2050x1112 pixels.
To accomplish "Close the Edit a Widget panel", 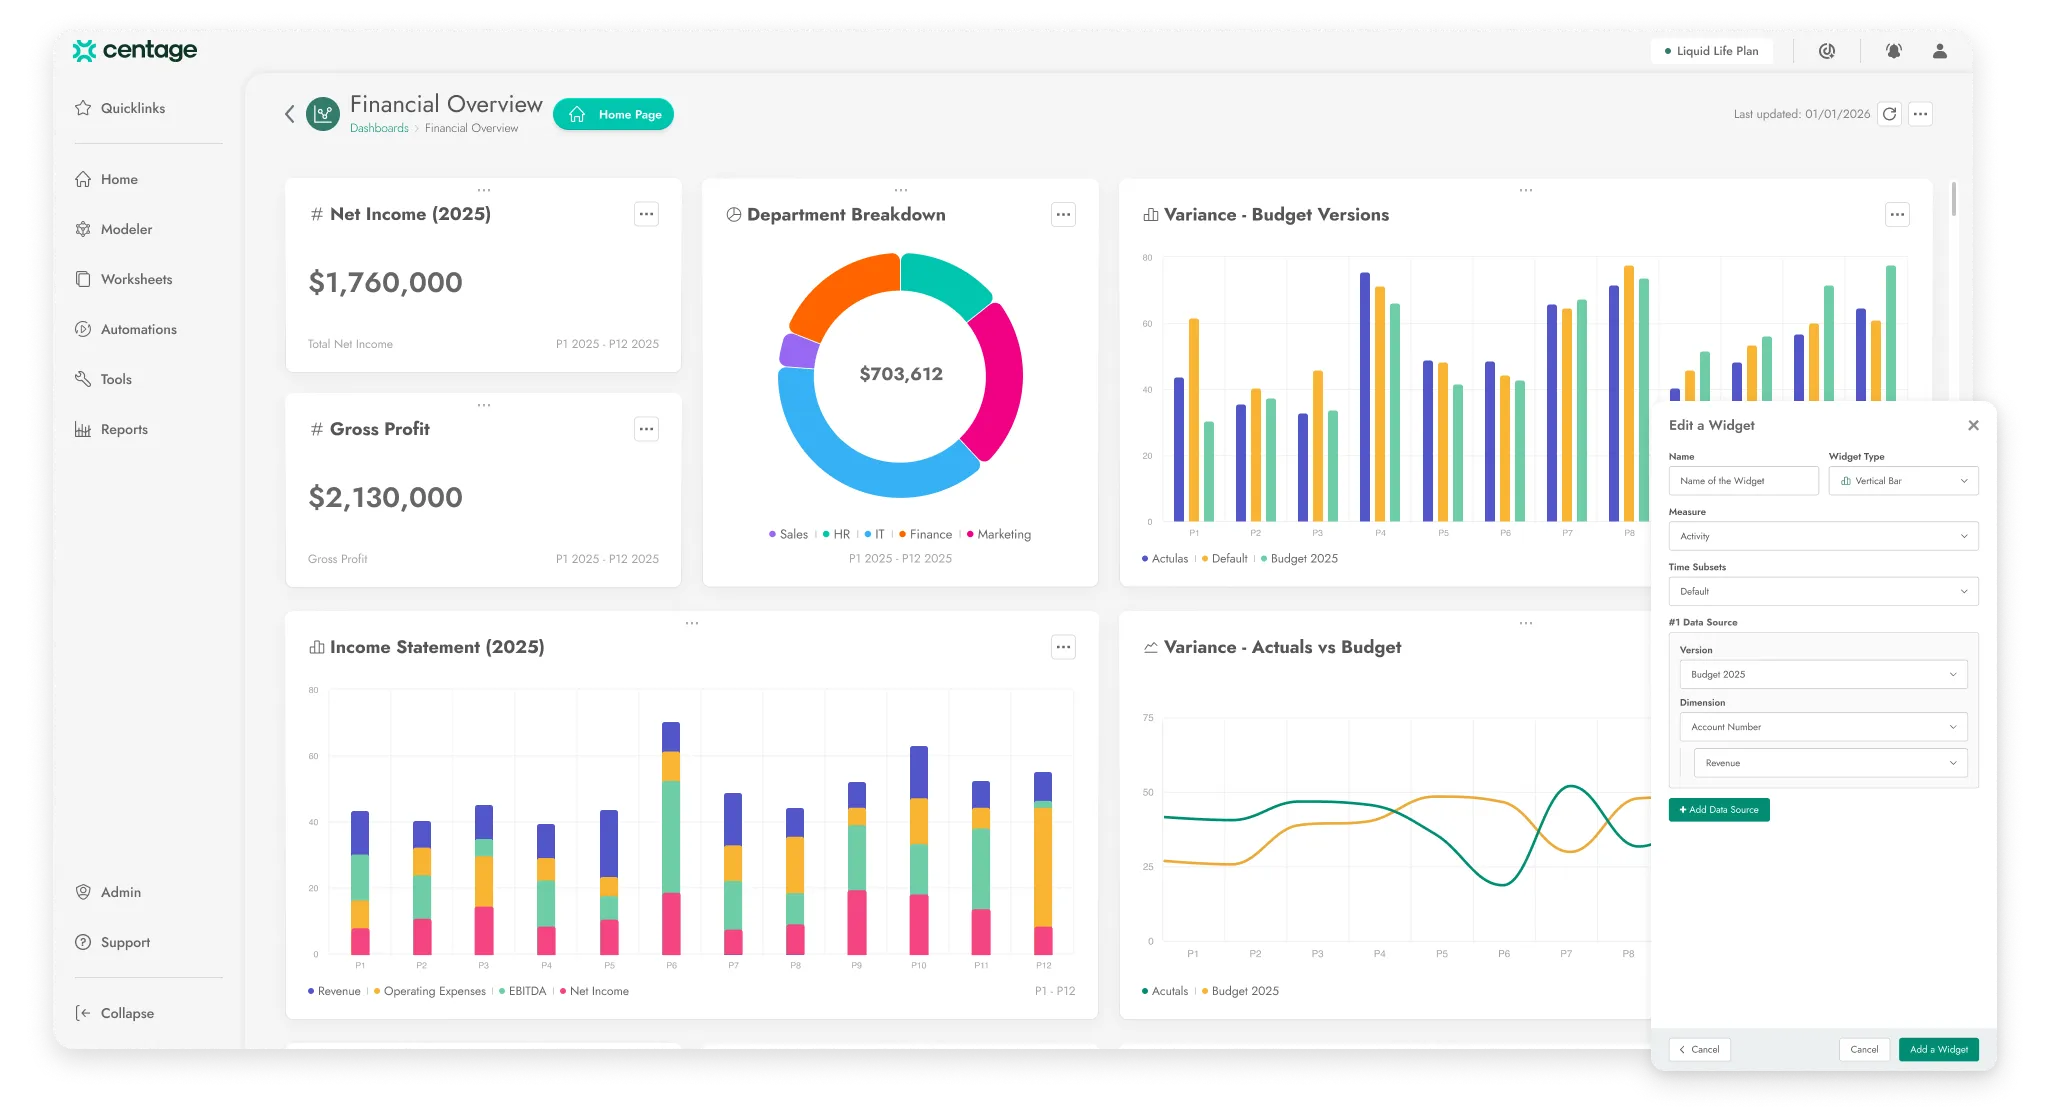I will 1973,425.
